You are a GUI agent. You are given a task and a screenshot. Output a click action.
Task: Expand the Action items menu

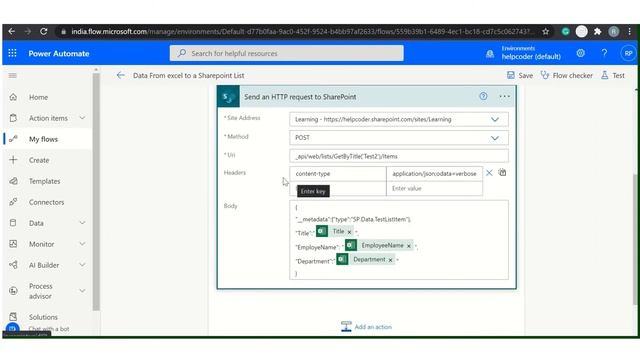(x=82, y=118)
